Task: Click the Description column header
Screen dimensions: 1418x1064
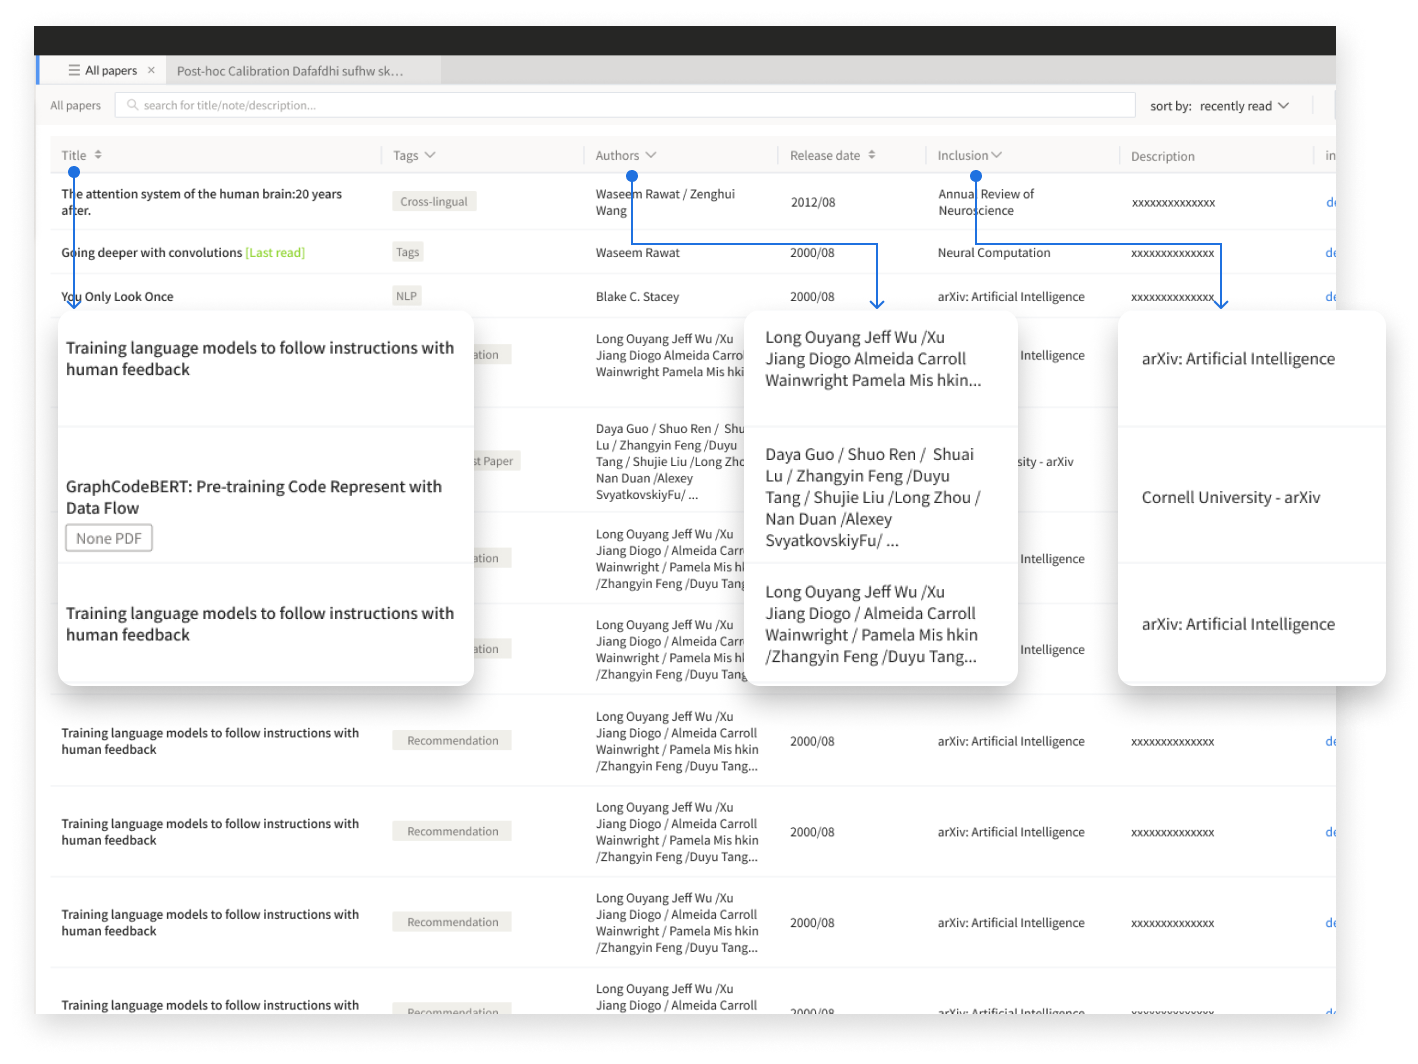Action: [1162, 156]
